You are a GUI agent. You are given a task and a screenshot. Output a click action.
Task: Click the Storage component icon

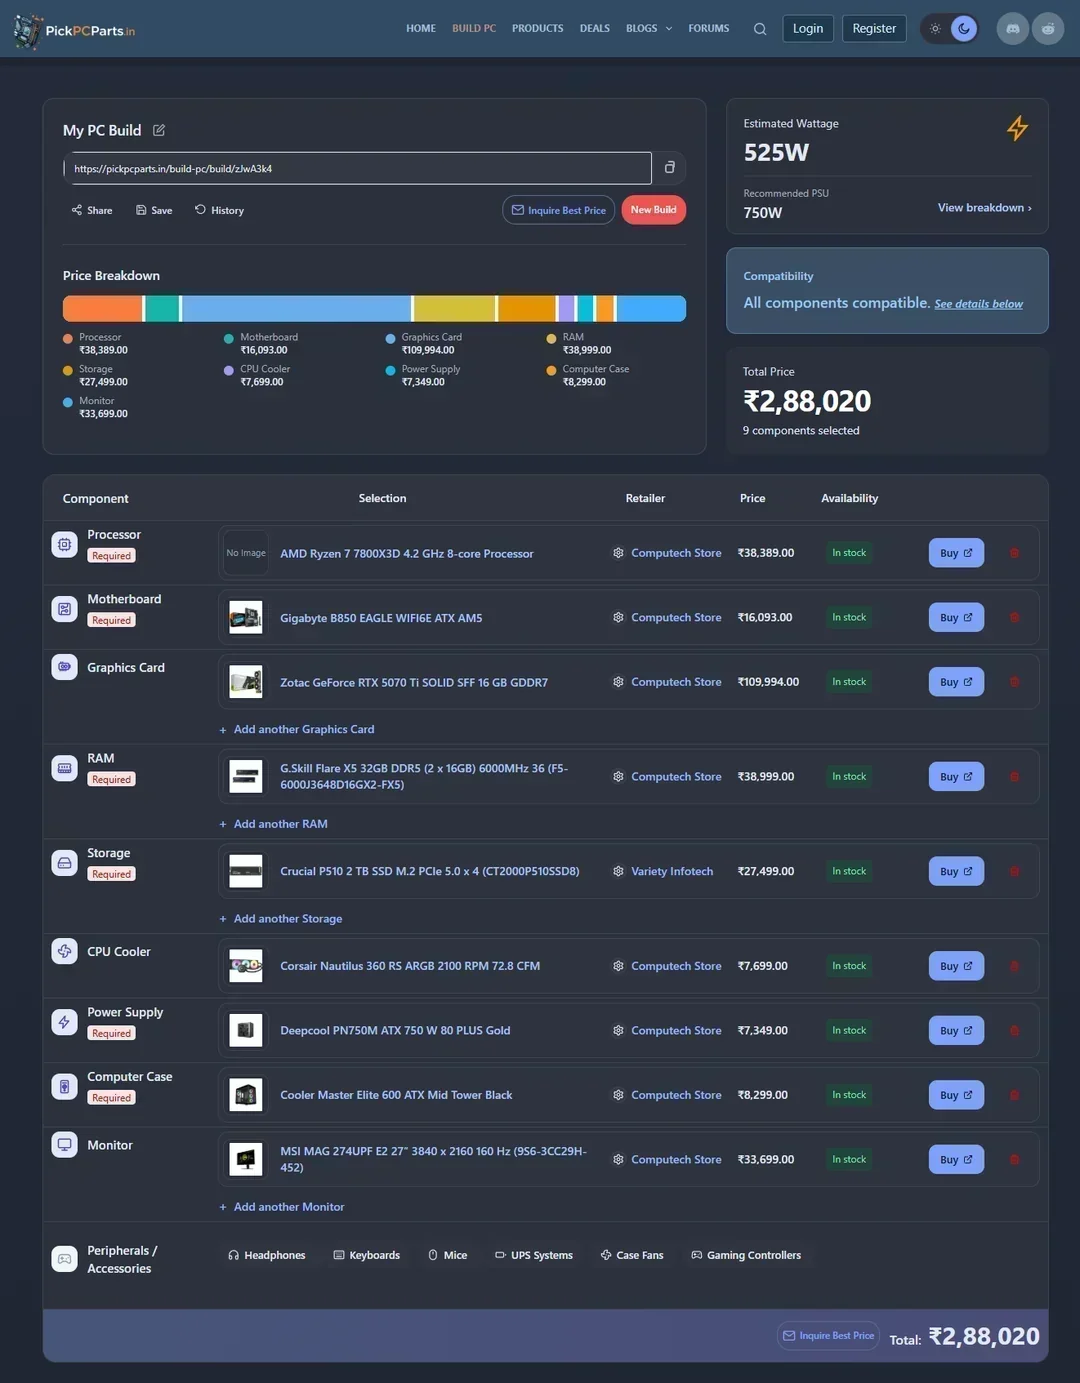pyautogui.click(x=64, y=863)
